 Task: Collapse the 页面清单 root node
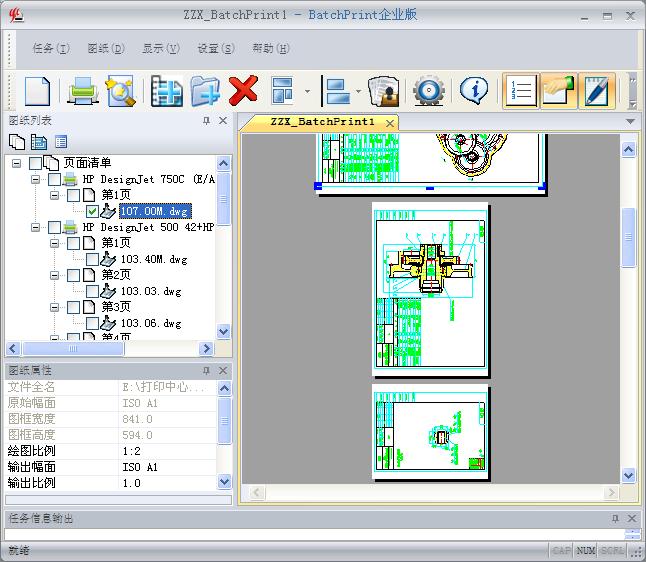[16, 164]
